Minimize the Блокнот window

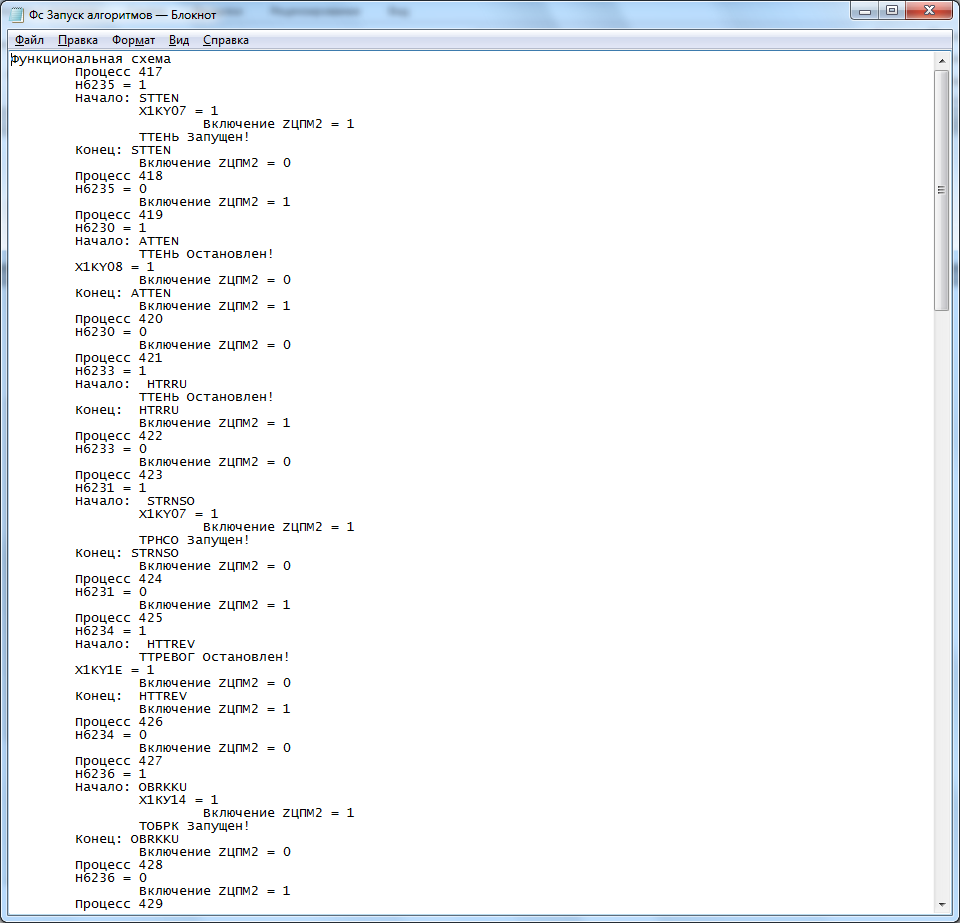864,10
